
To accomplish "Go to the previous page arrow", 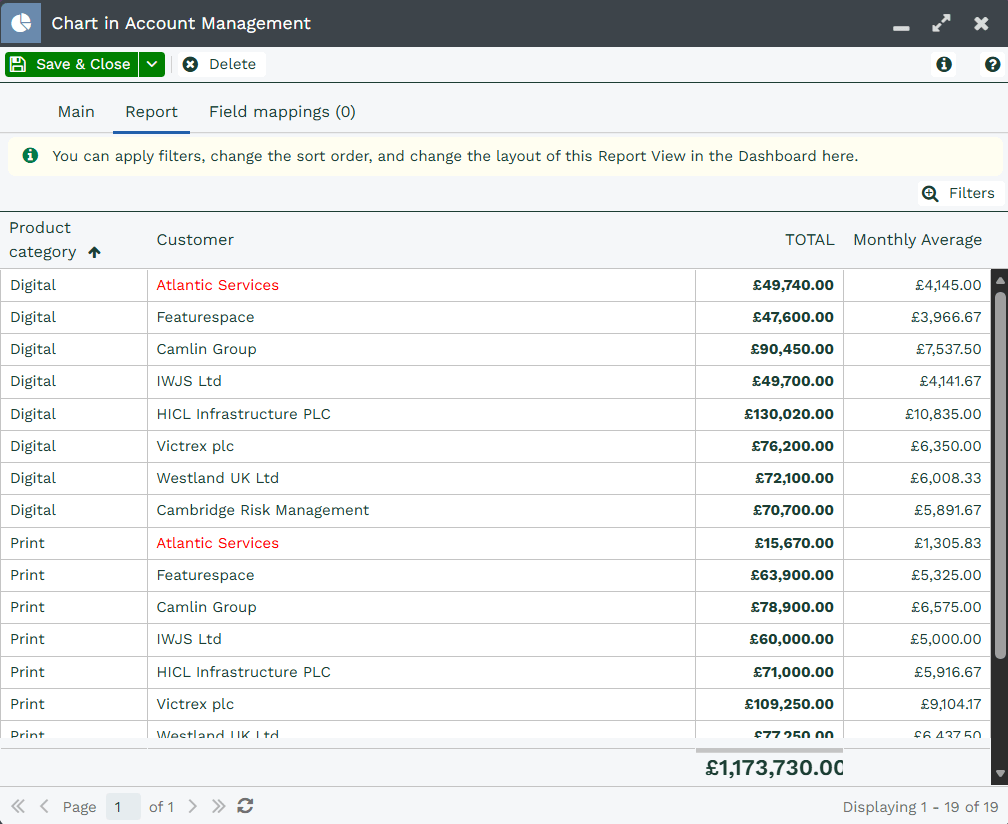I will [44, 806].
